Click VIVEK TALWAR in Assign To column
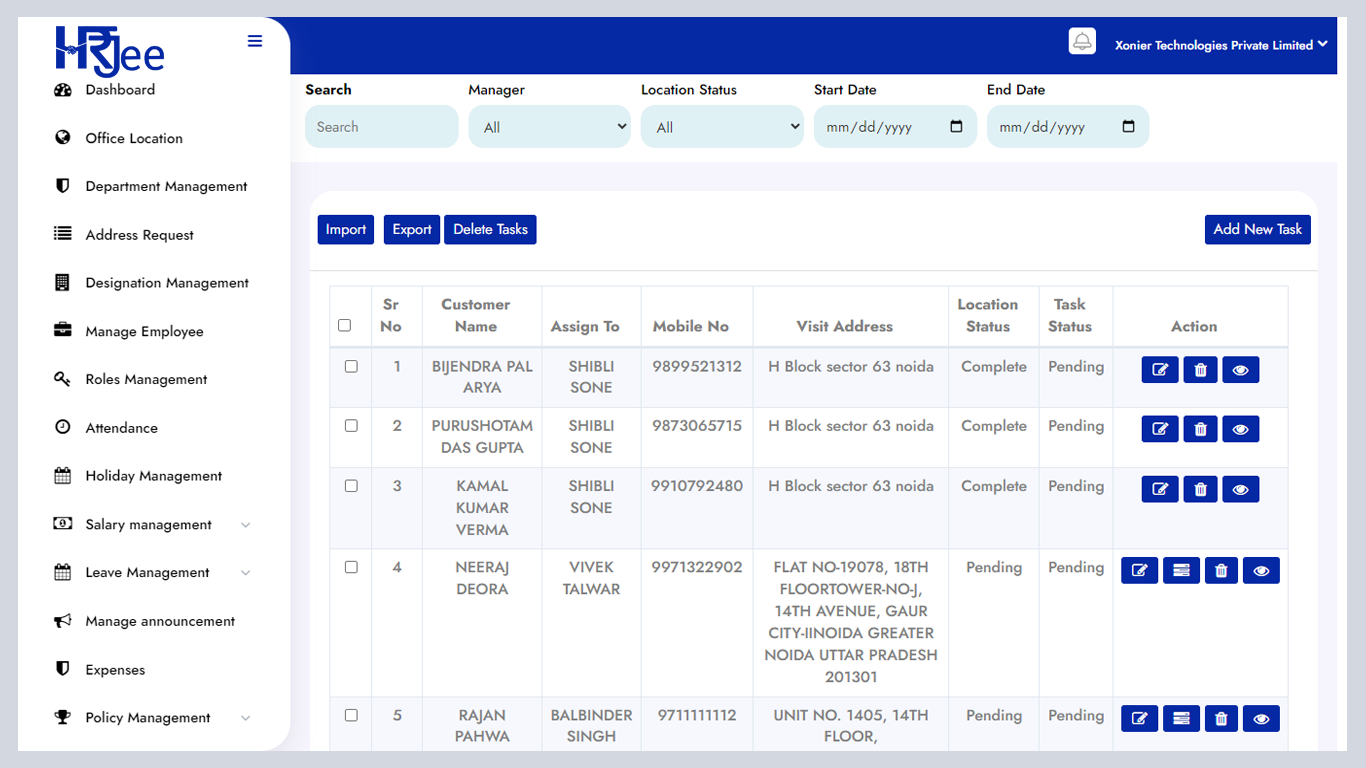The height and width of the screenshot is (768, 1366). click(x=591, y=578)
